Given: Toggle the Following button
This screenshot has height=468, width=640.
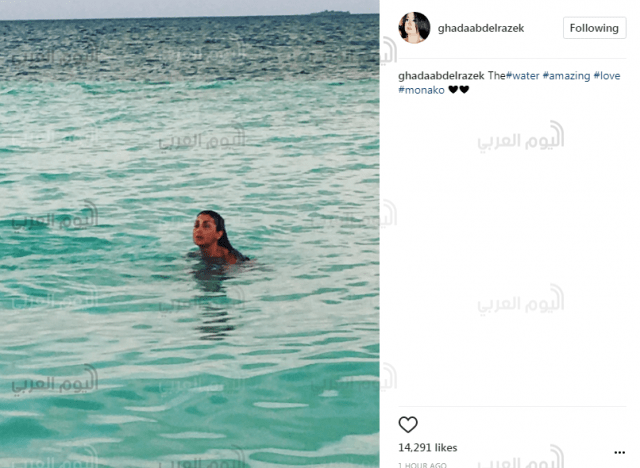Looking at the screenshot, I should (594, 28).
